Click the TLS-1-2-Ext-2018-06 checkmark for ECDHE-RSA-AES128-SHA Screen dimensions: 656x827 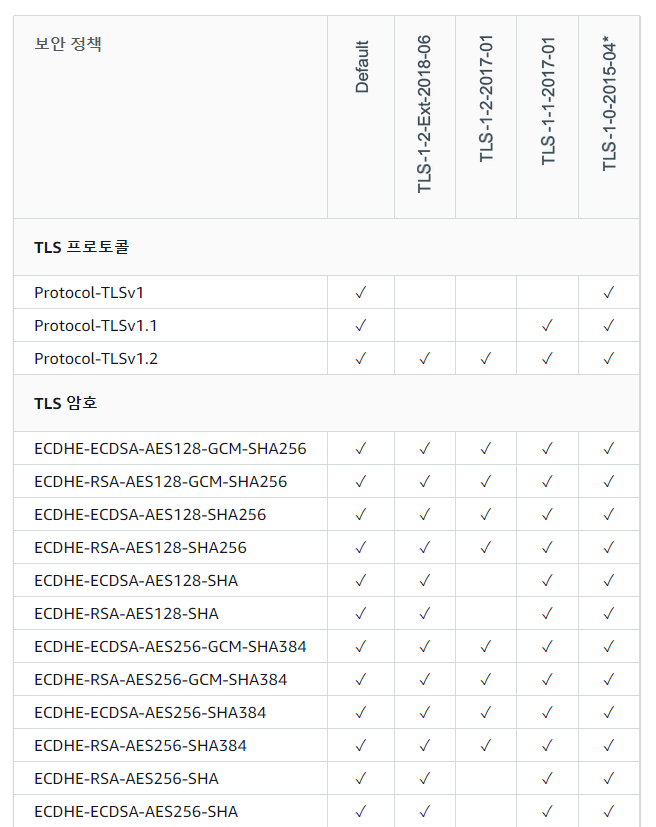pyautogui.click(x=424, y=614)
